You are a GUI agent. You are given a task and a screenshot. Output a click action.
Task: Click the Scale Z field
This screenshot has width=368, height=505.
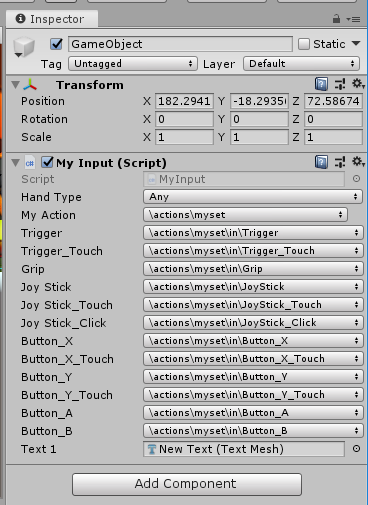(x=333, y=137)
